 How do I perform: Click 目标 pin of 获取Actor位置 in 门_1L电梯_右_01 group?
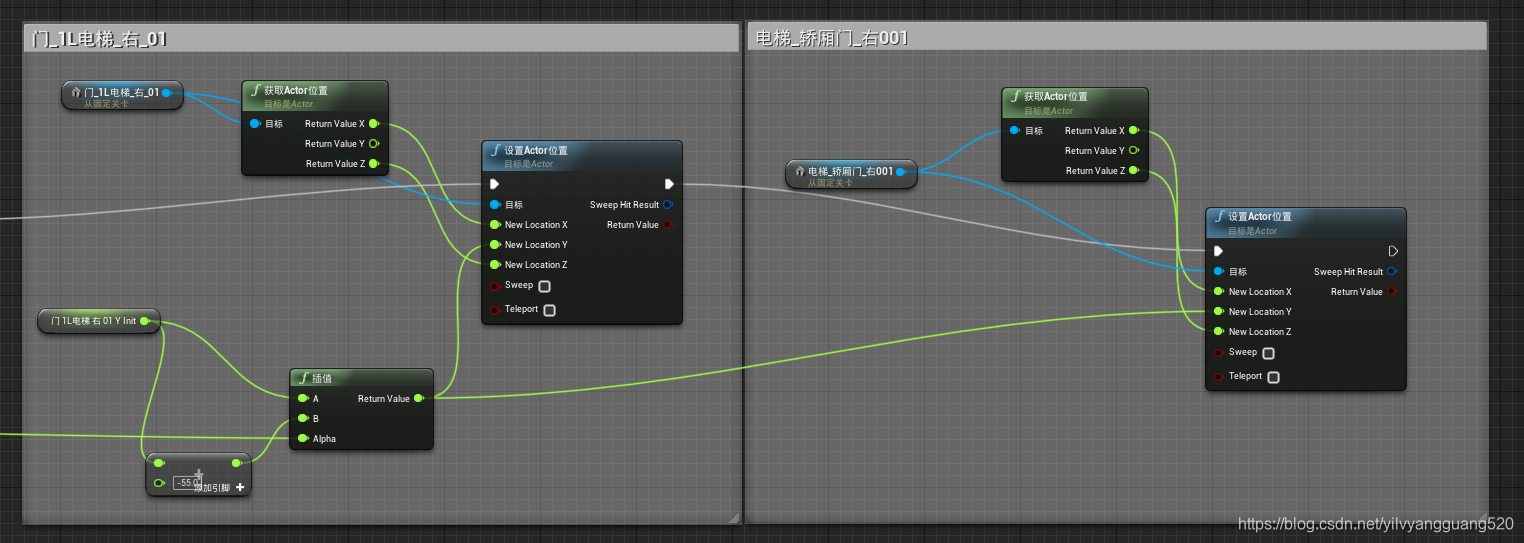[256, 124]
